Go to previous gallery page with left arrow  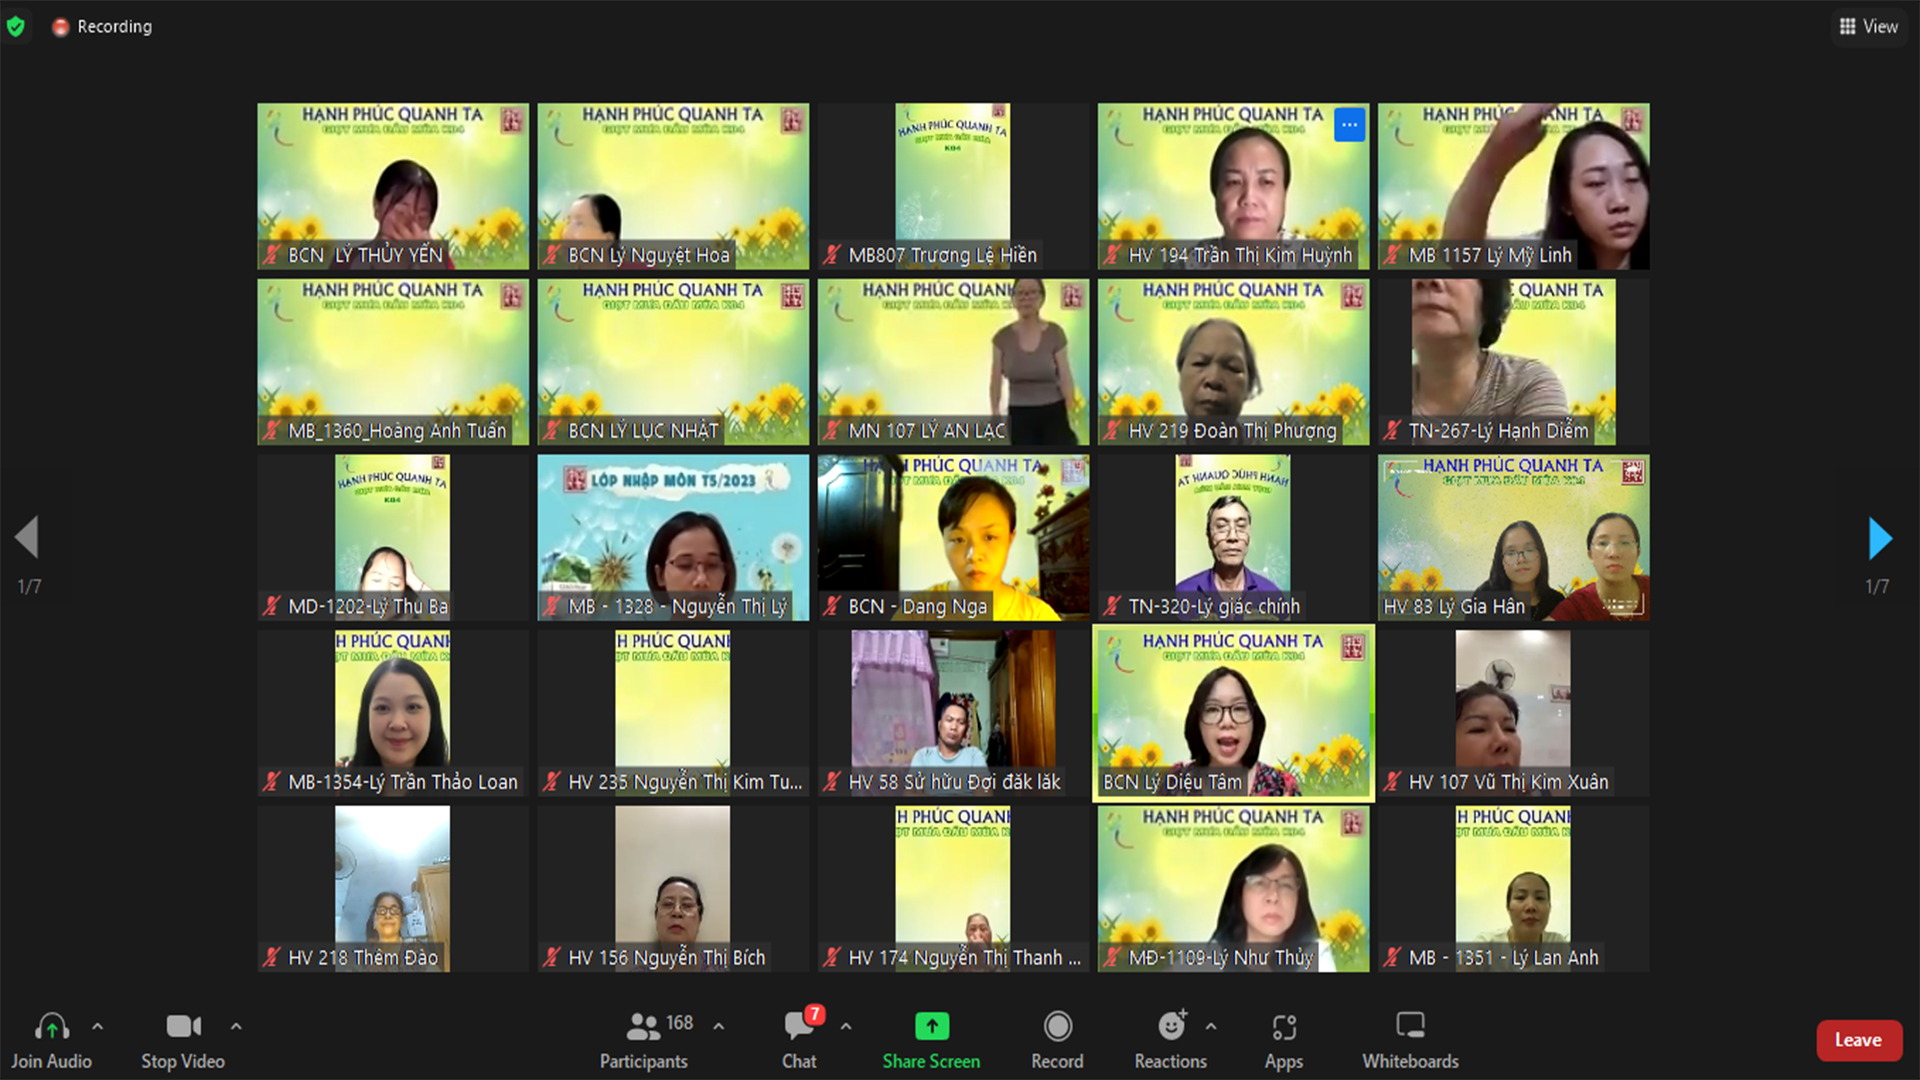(27, 538)
